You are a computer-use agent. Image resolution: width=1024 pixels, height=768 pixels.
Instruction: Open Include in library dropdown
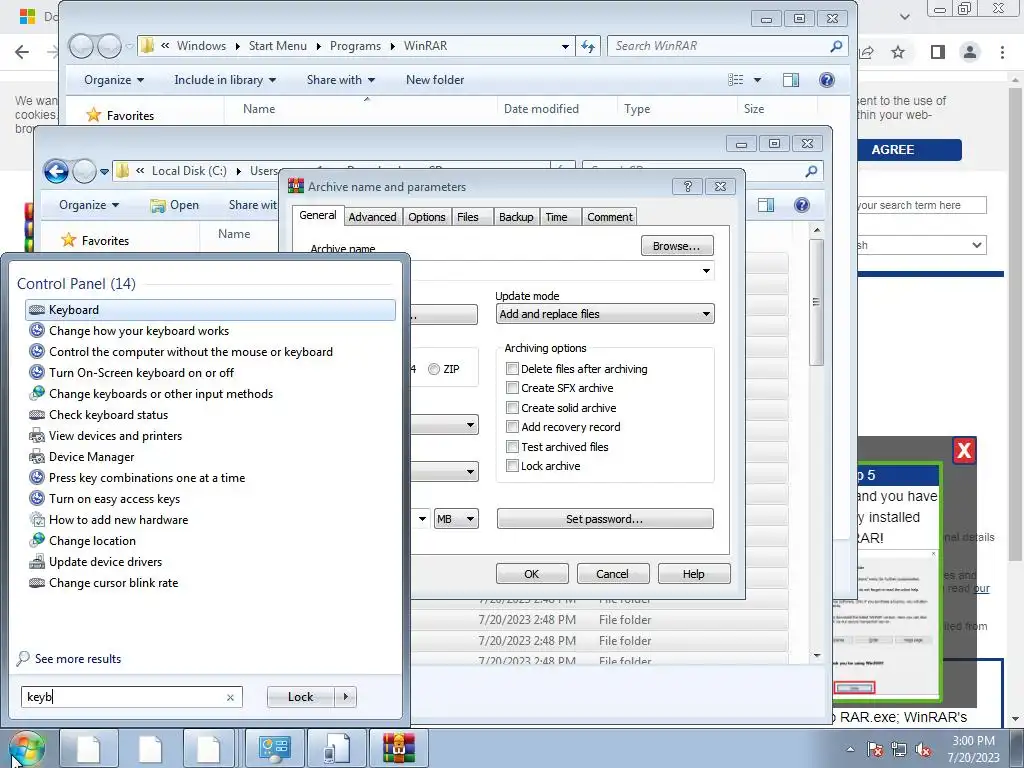[x=225, y=80]
